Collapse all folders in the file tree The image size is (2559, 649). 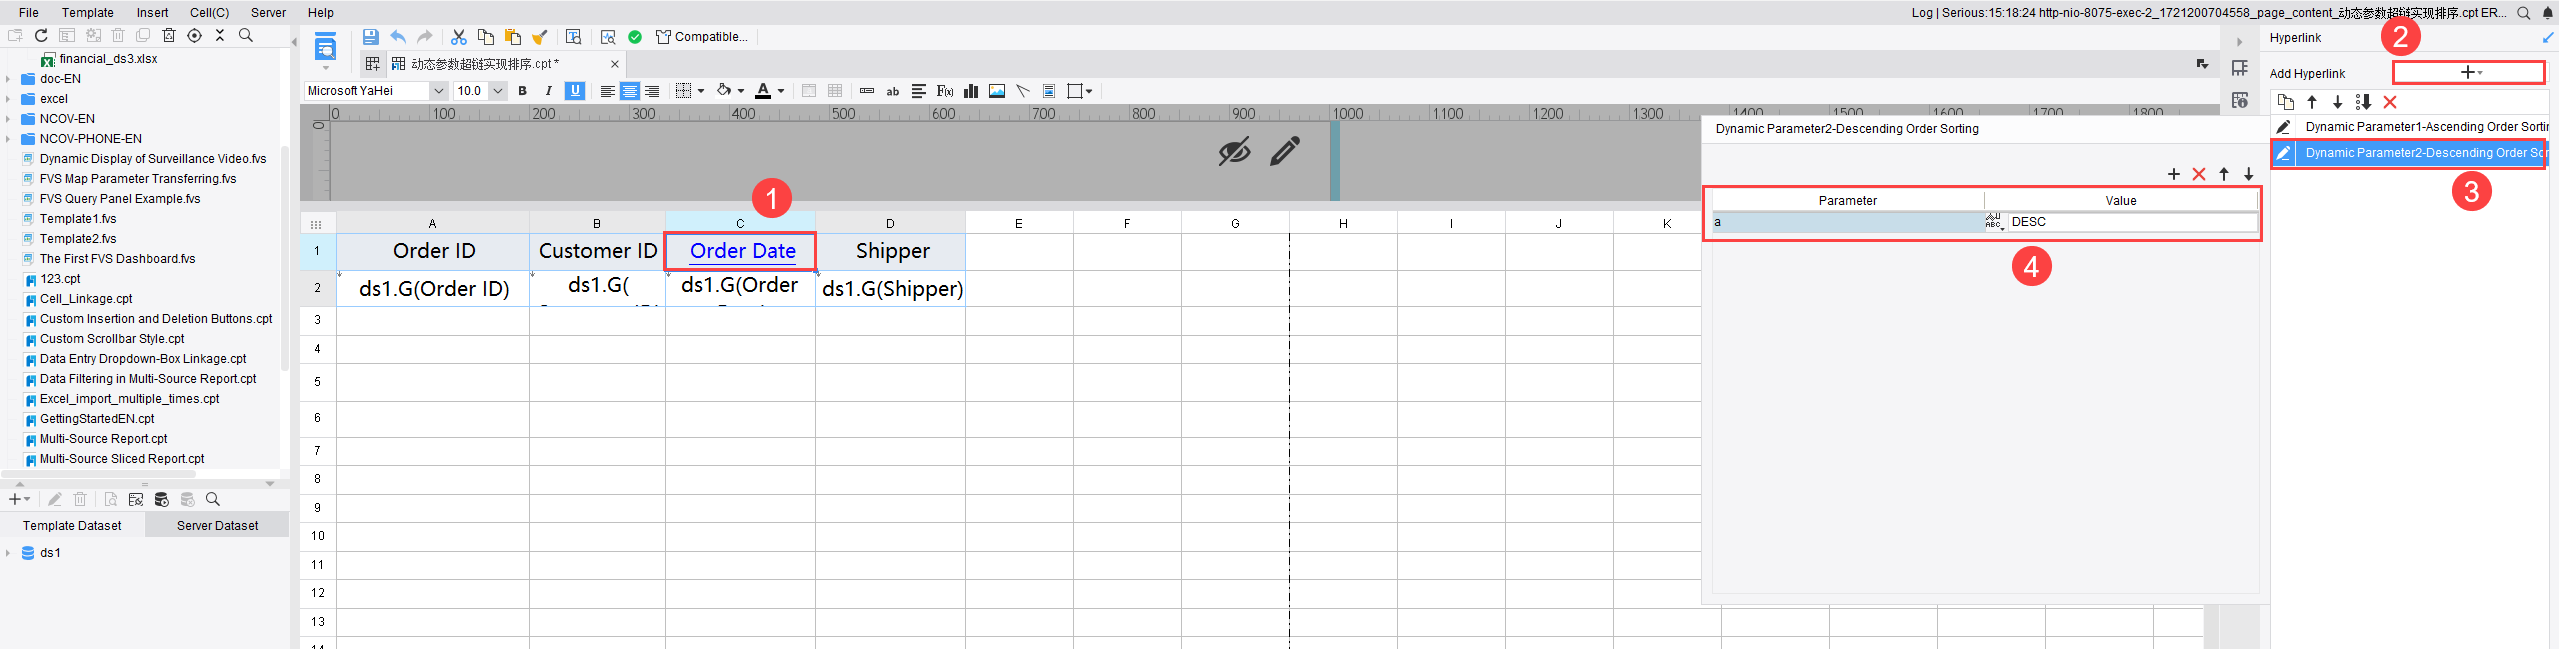tap(220, 35)
